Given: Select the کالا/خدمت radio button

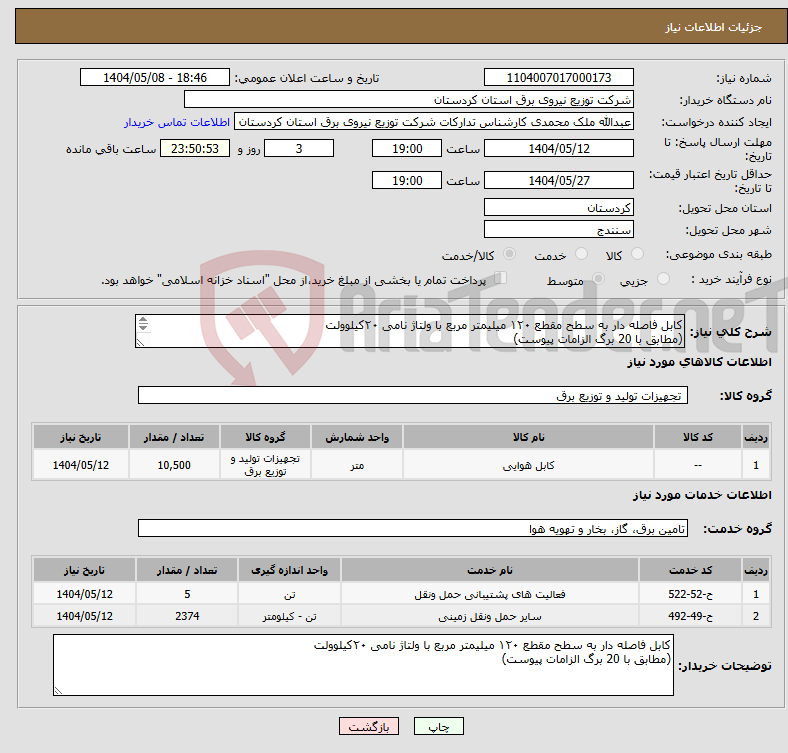Looking at the screenshot, I should 510,254.
